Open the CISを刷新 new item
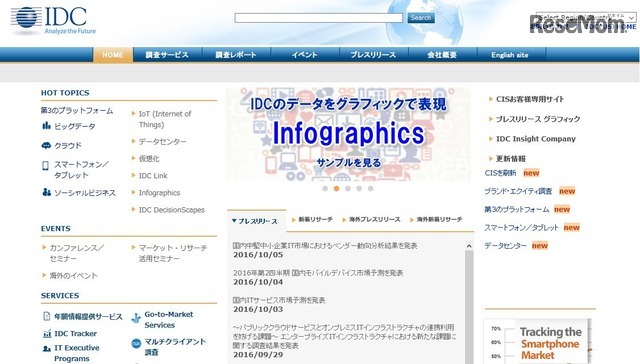 (500, 173)
